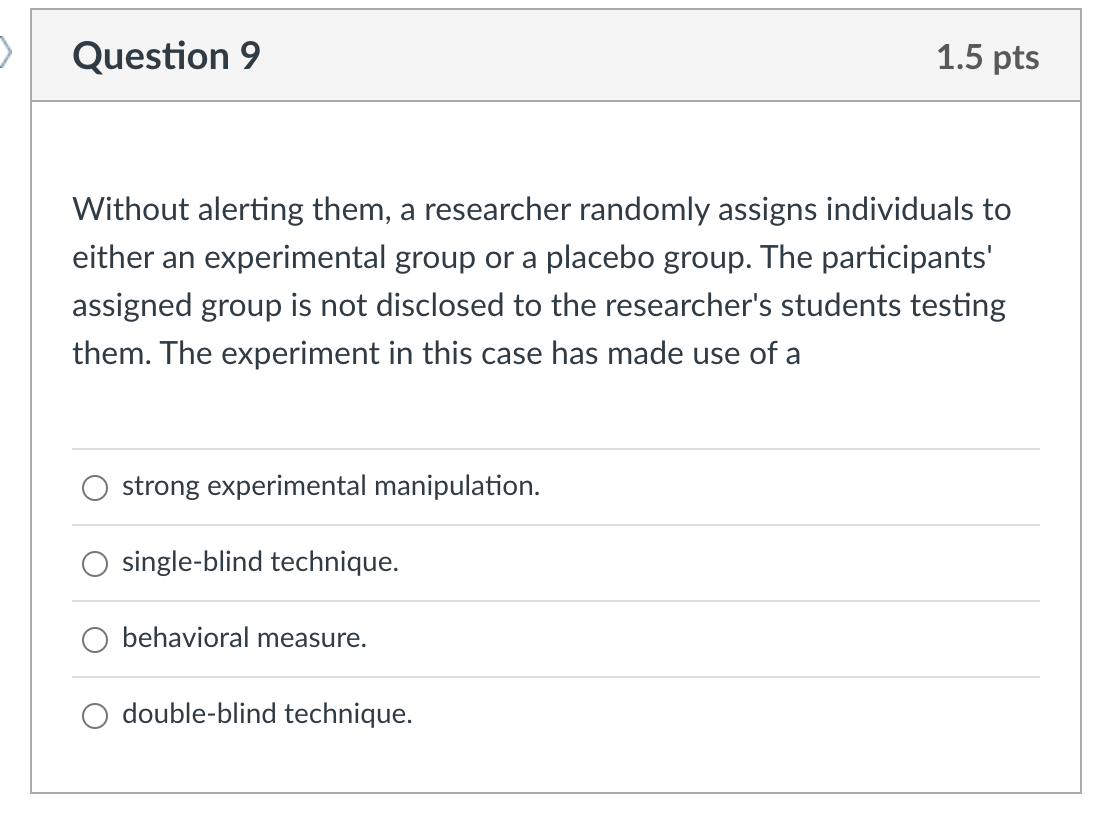Image resolution: width=1104 pixels, height=830 pixels.
Task: Click the 'single-blind technique.' answer label
Action: 261,562
